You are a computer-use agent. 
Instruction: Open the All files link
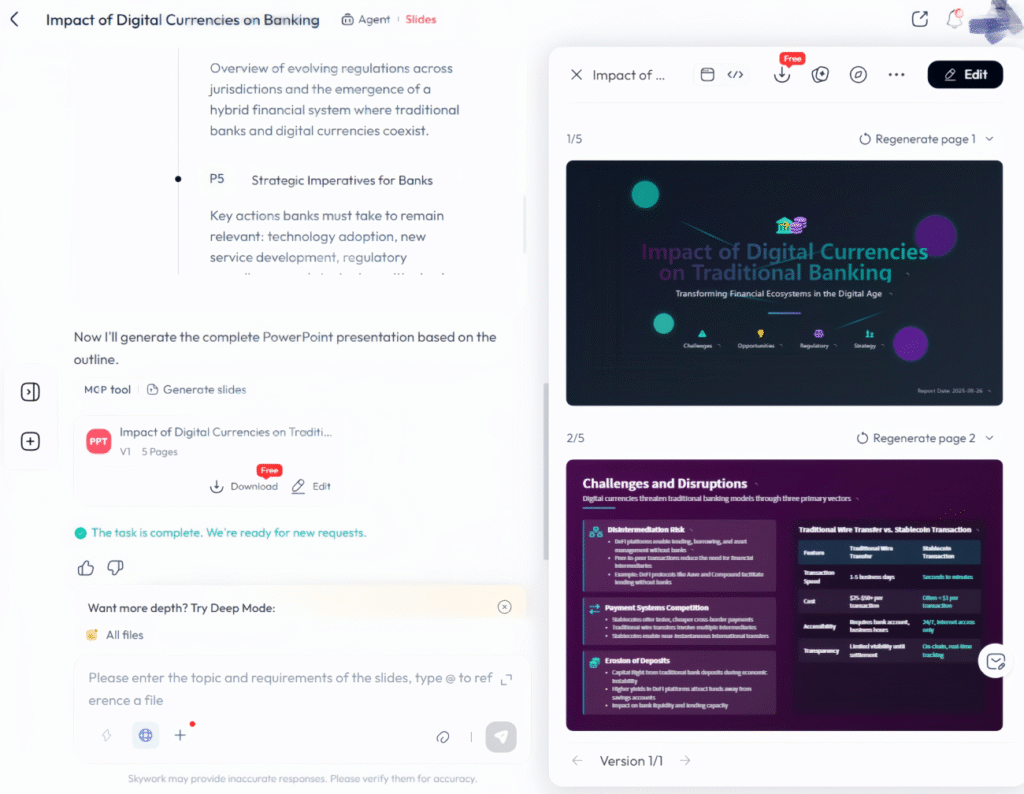(x=124, y=635)
